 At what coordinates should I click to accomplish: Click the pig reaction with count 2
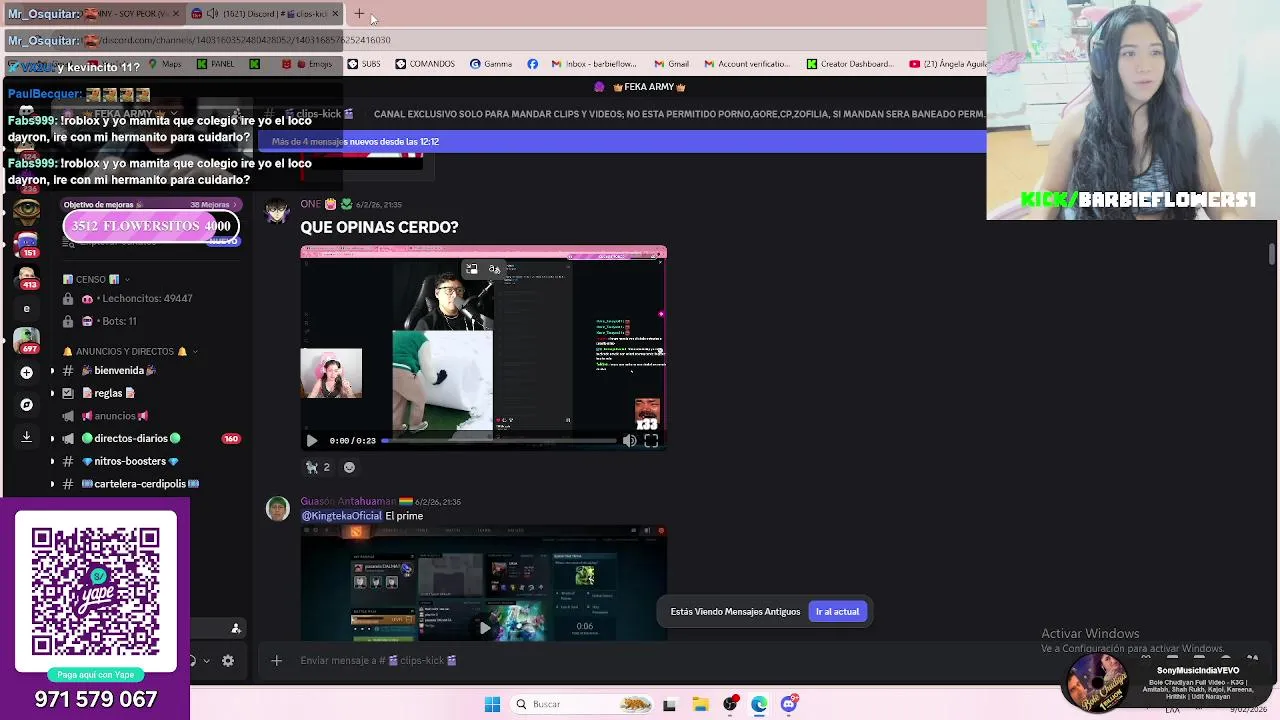click(x=318, y=467)
